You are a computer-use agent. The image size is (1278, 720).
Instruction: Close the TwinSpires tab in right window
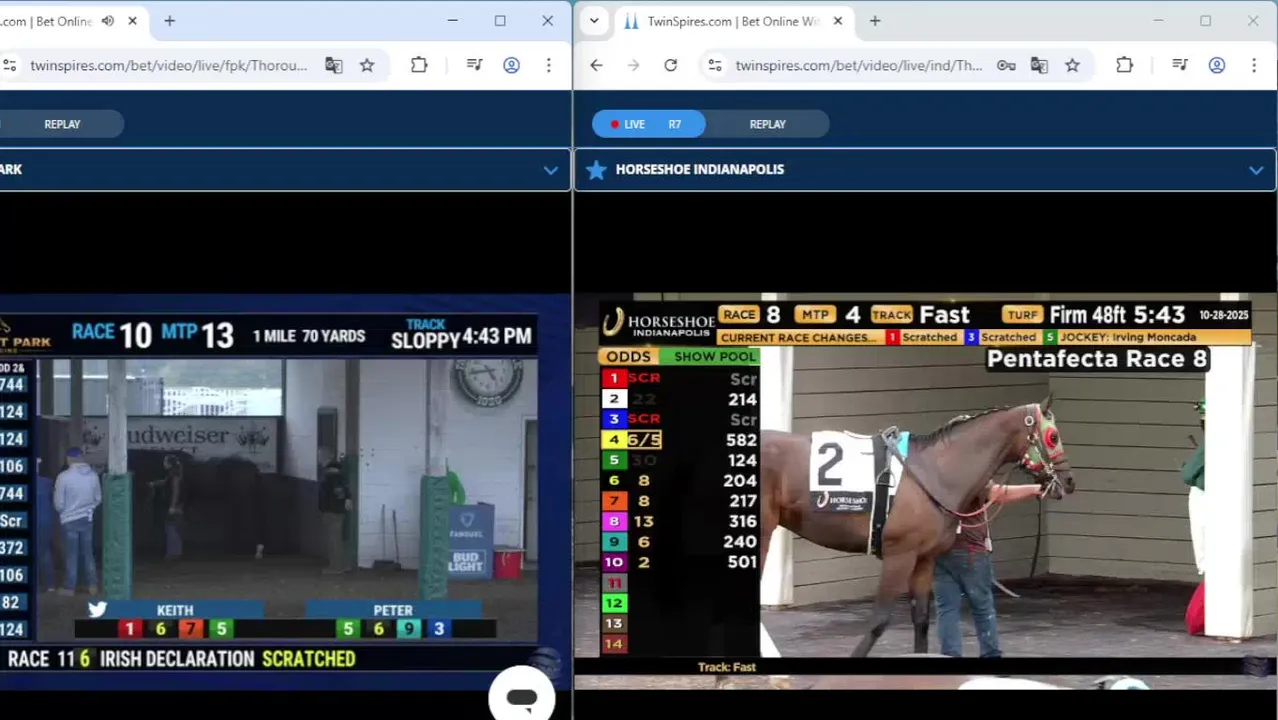(x=838, y=21)
